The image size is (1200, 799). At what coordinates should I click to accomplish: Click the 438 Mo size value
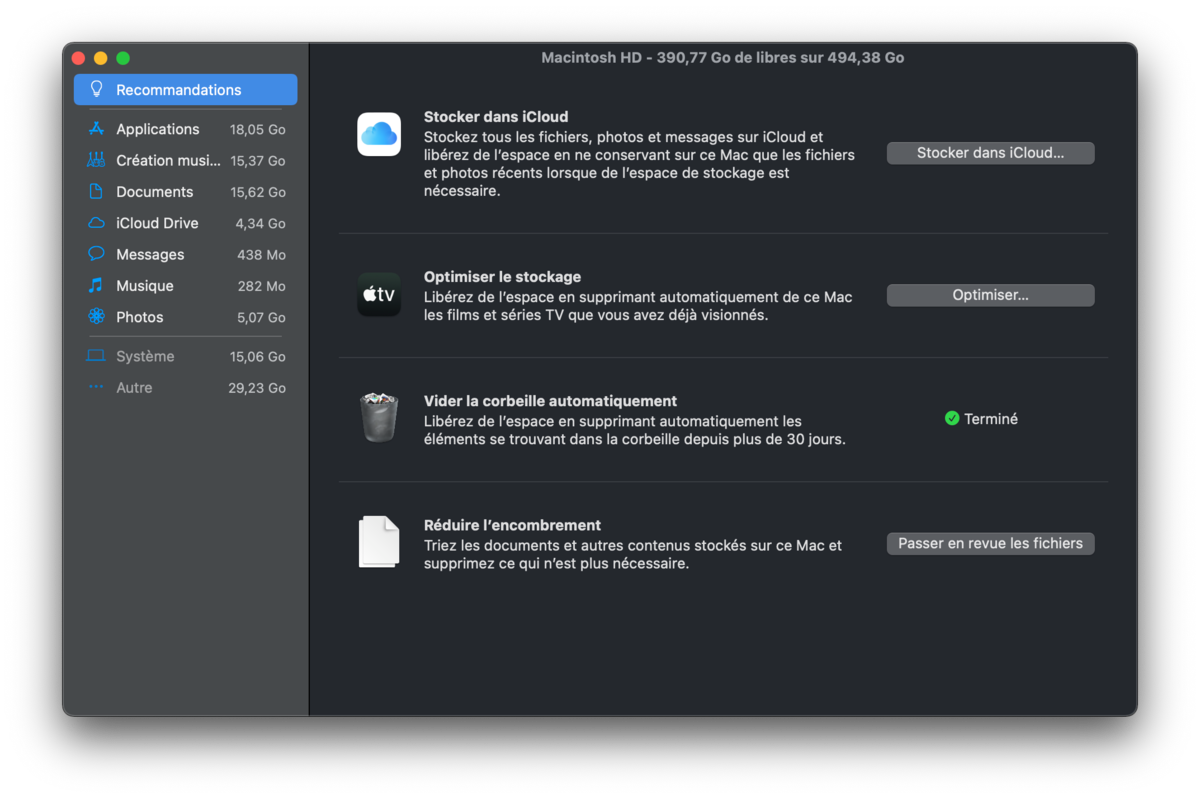pos(261,254)
